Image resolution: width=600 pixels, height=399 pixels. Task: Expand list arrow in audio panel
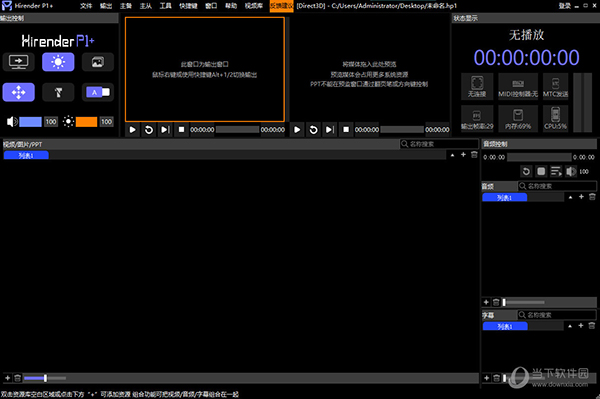click(x=571, y=197)
